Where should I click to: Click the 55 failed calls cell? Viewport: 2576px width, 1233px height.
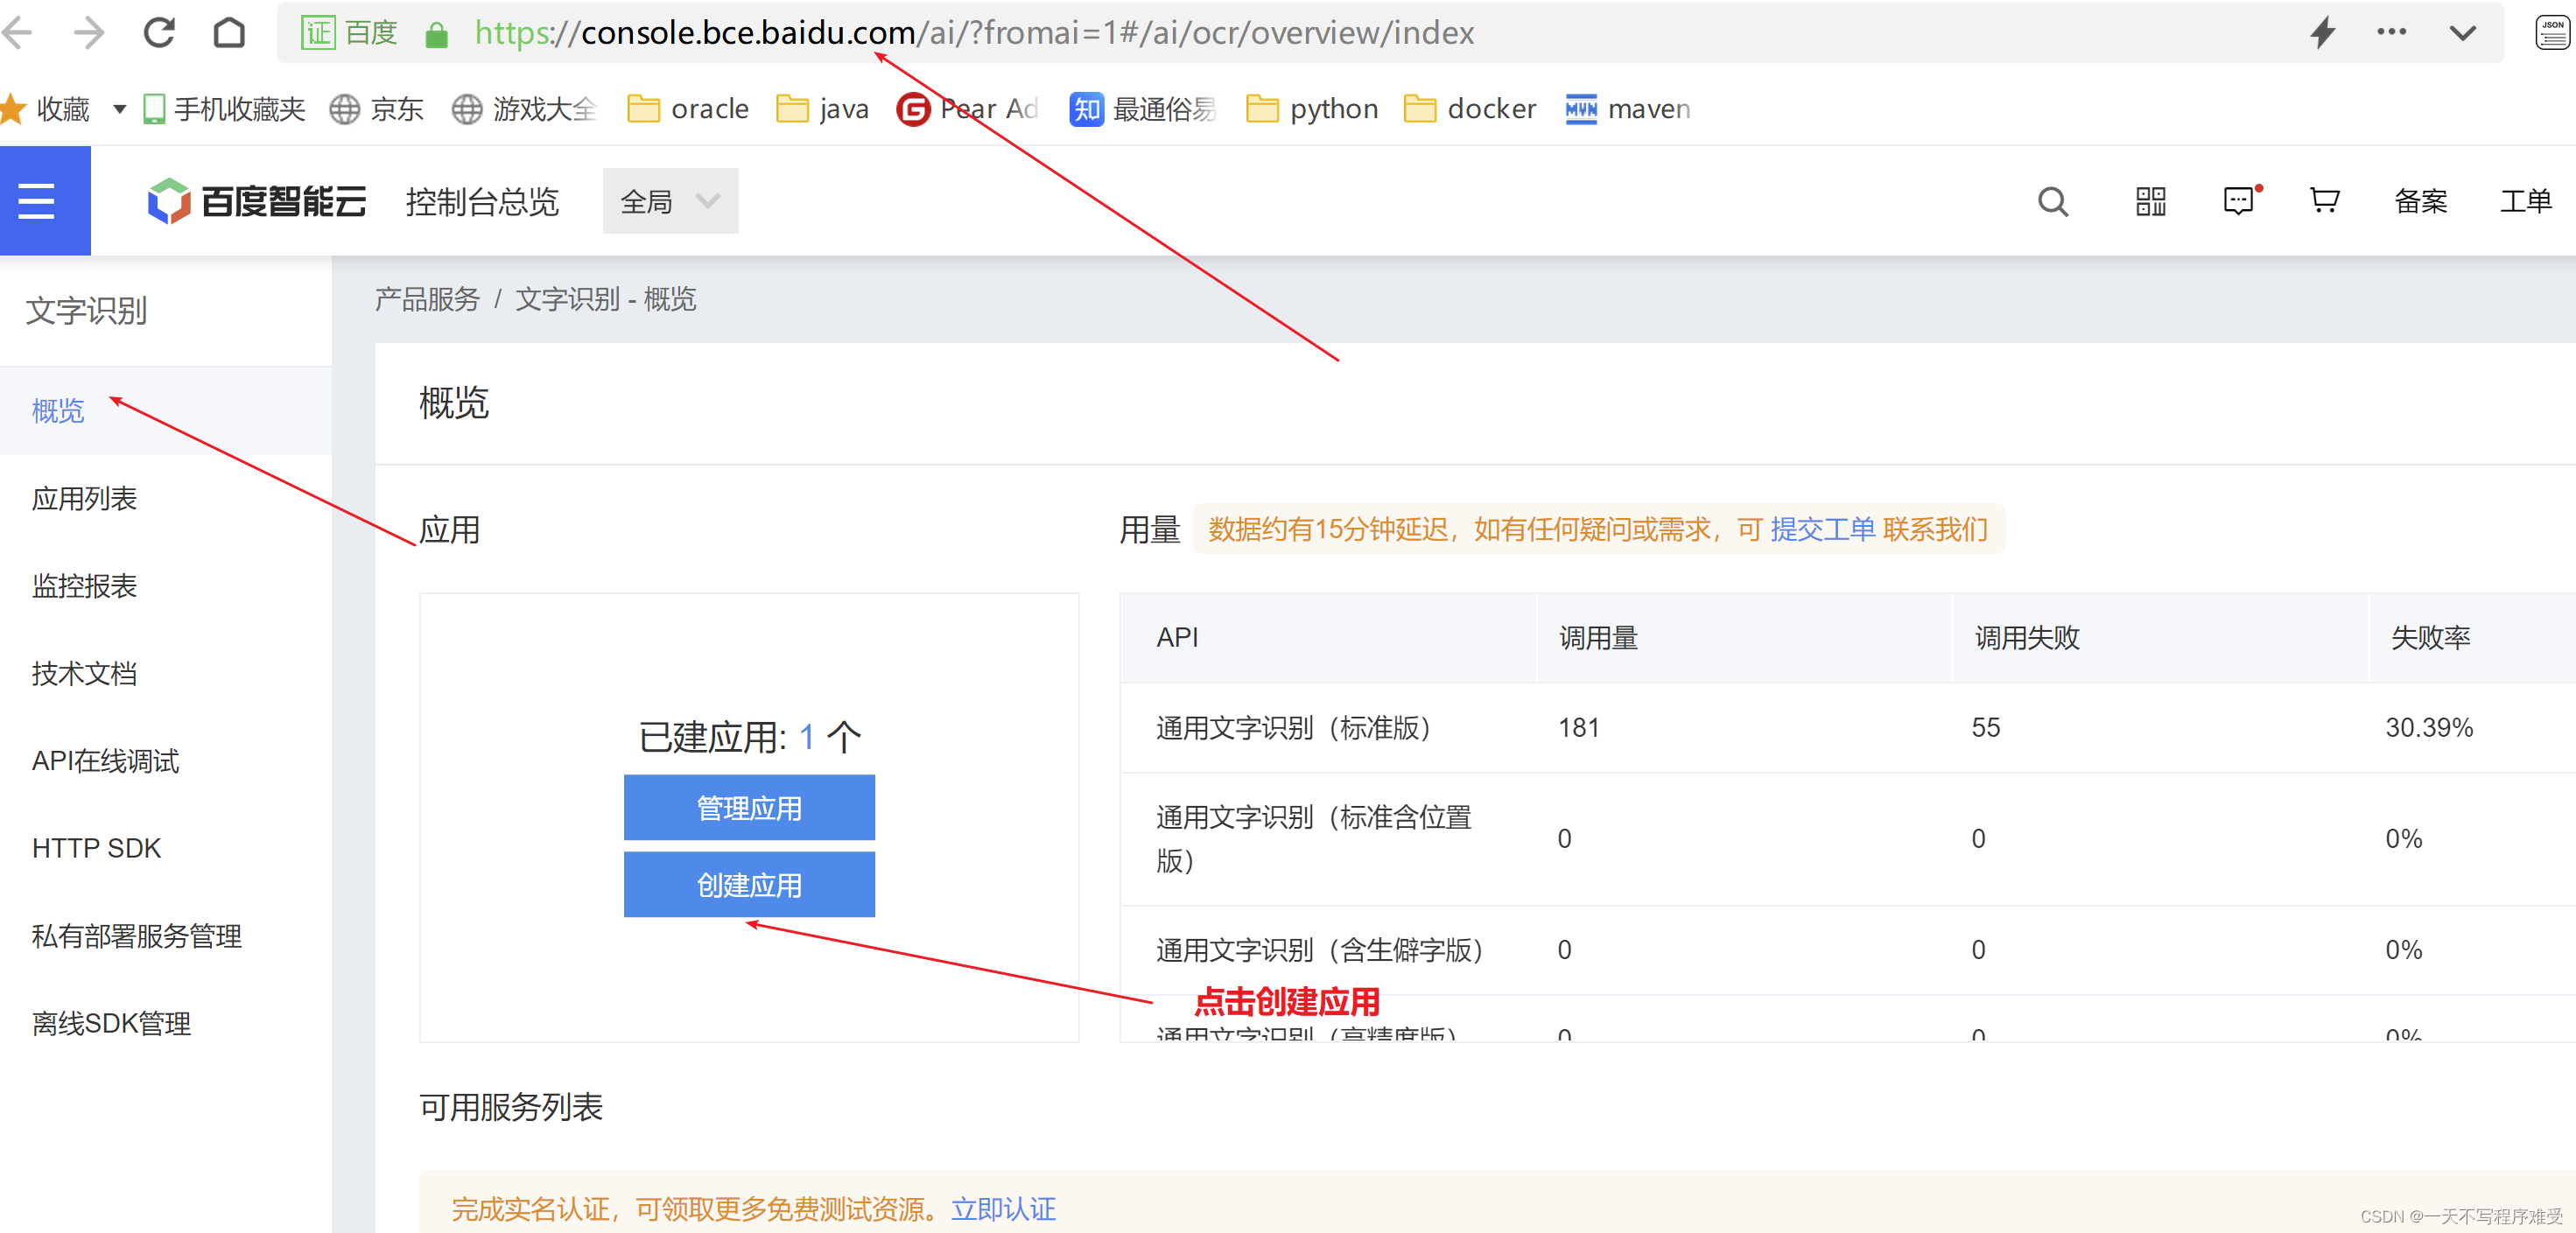point(1985,728)
